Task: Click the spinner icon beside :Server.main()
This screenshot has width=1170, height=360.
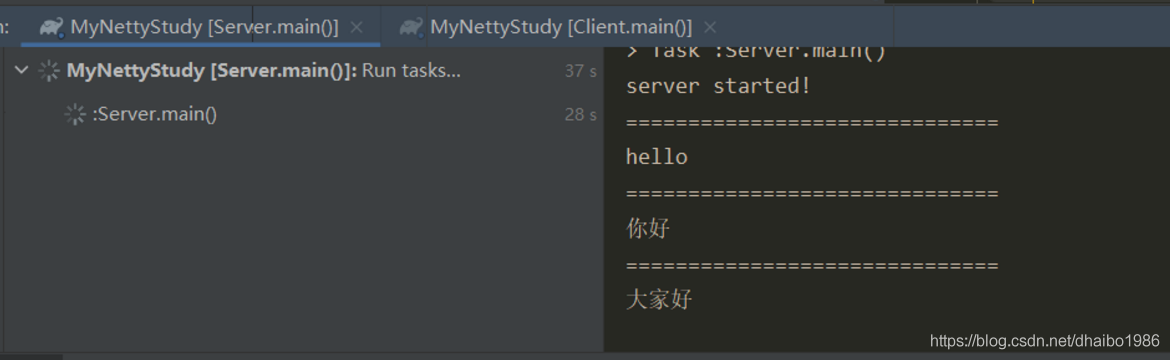Action: tap(75, 114)
